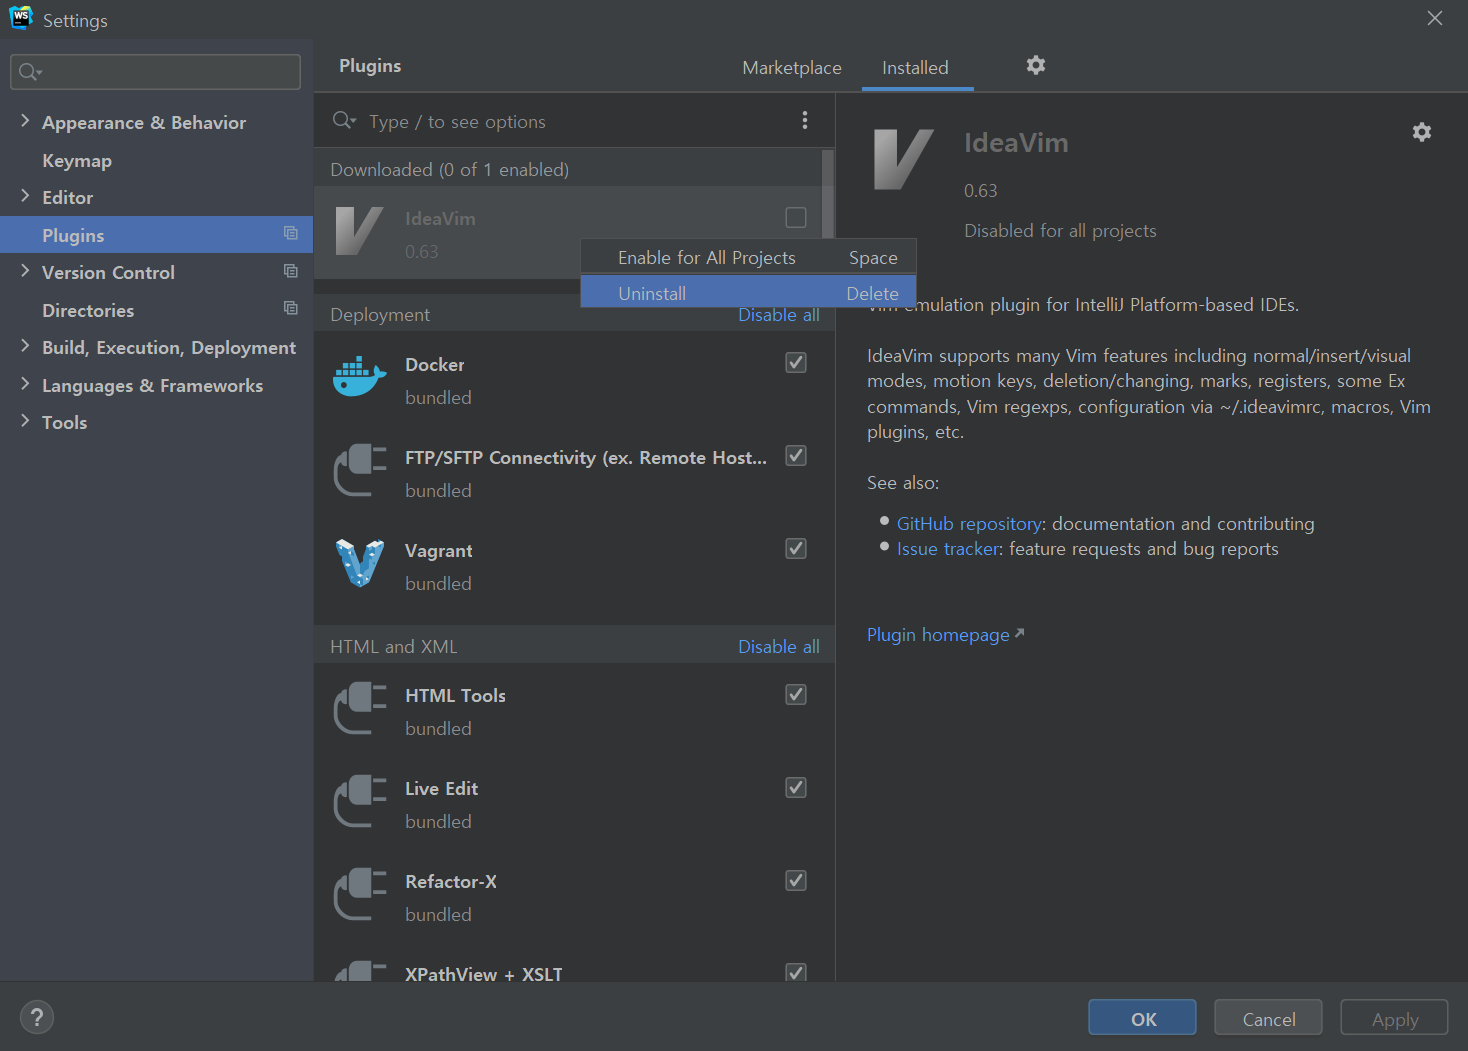1468x1051 pixels.
Task: Click the WebStorm logo in title bar
Action: click(21, 18)
